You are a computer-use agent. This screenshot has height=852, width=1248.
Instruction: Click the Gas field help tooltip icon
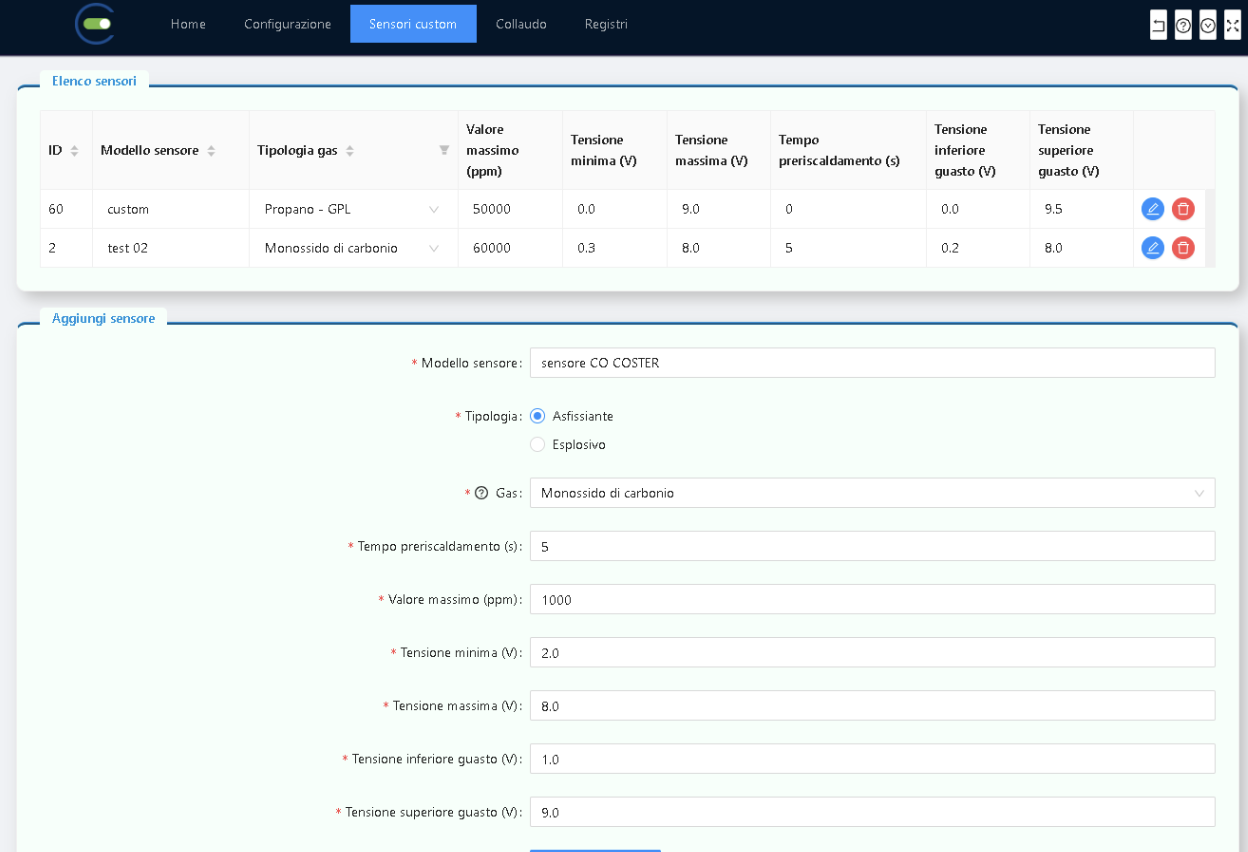point(481,493)
